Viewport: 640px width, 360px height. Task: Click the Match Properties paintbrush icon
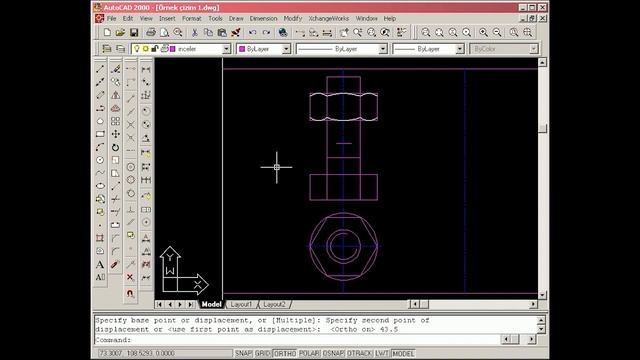click(x=236, y=32)
